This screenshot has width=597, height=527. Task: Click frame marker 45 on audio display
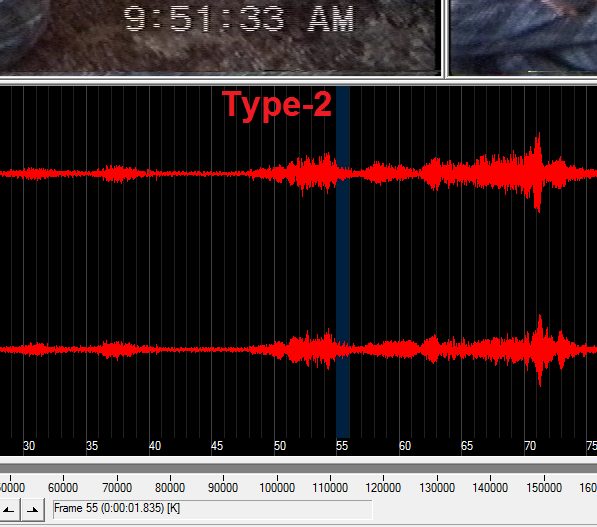217,446
